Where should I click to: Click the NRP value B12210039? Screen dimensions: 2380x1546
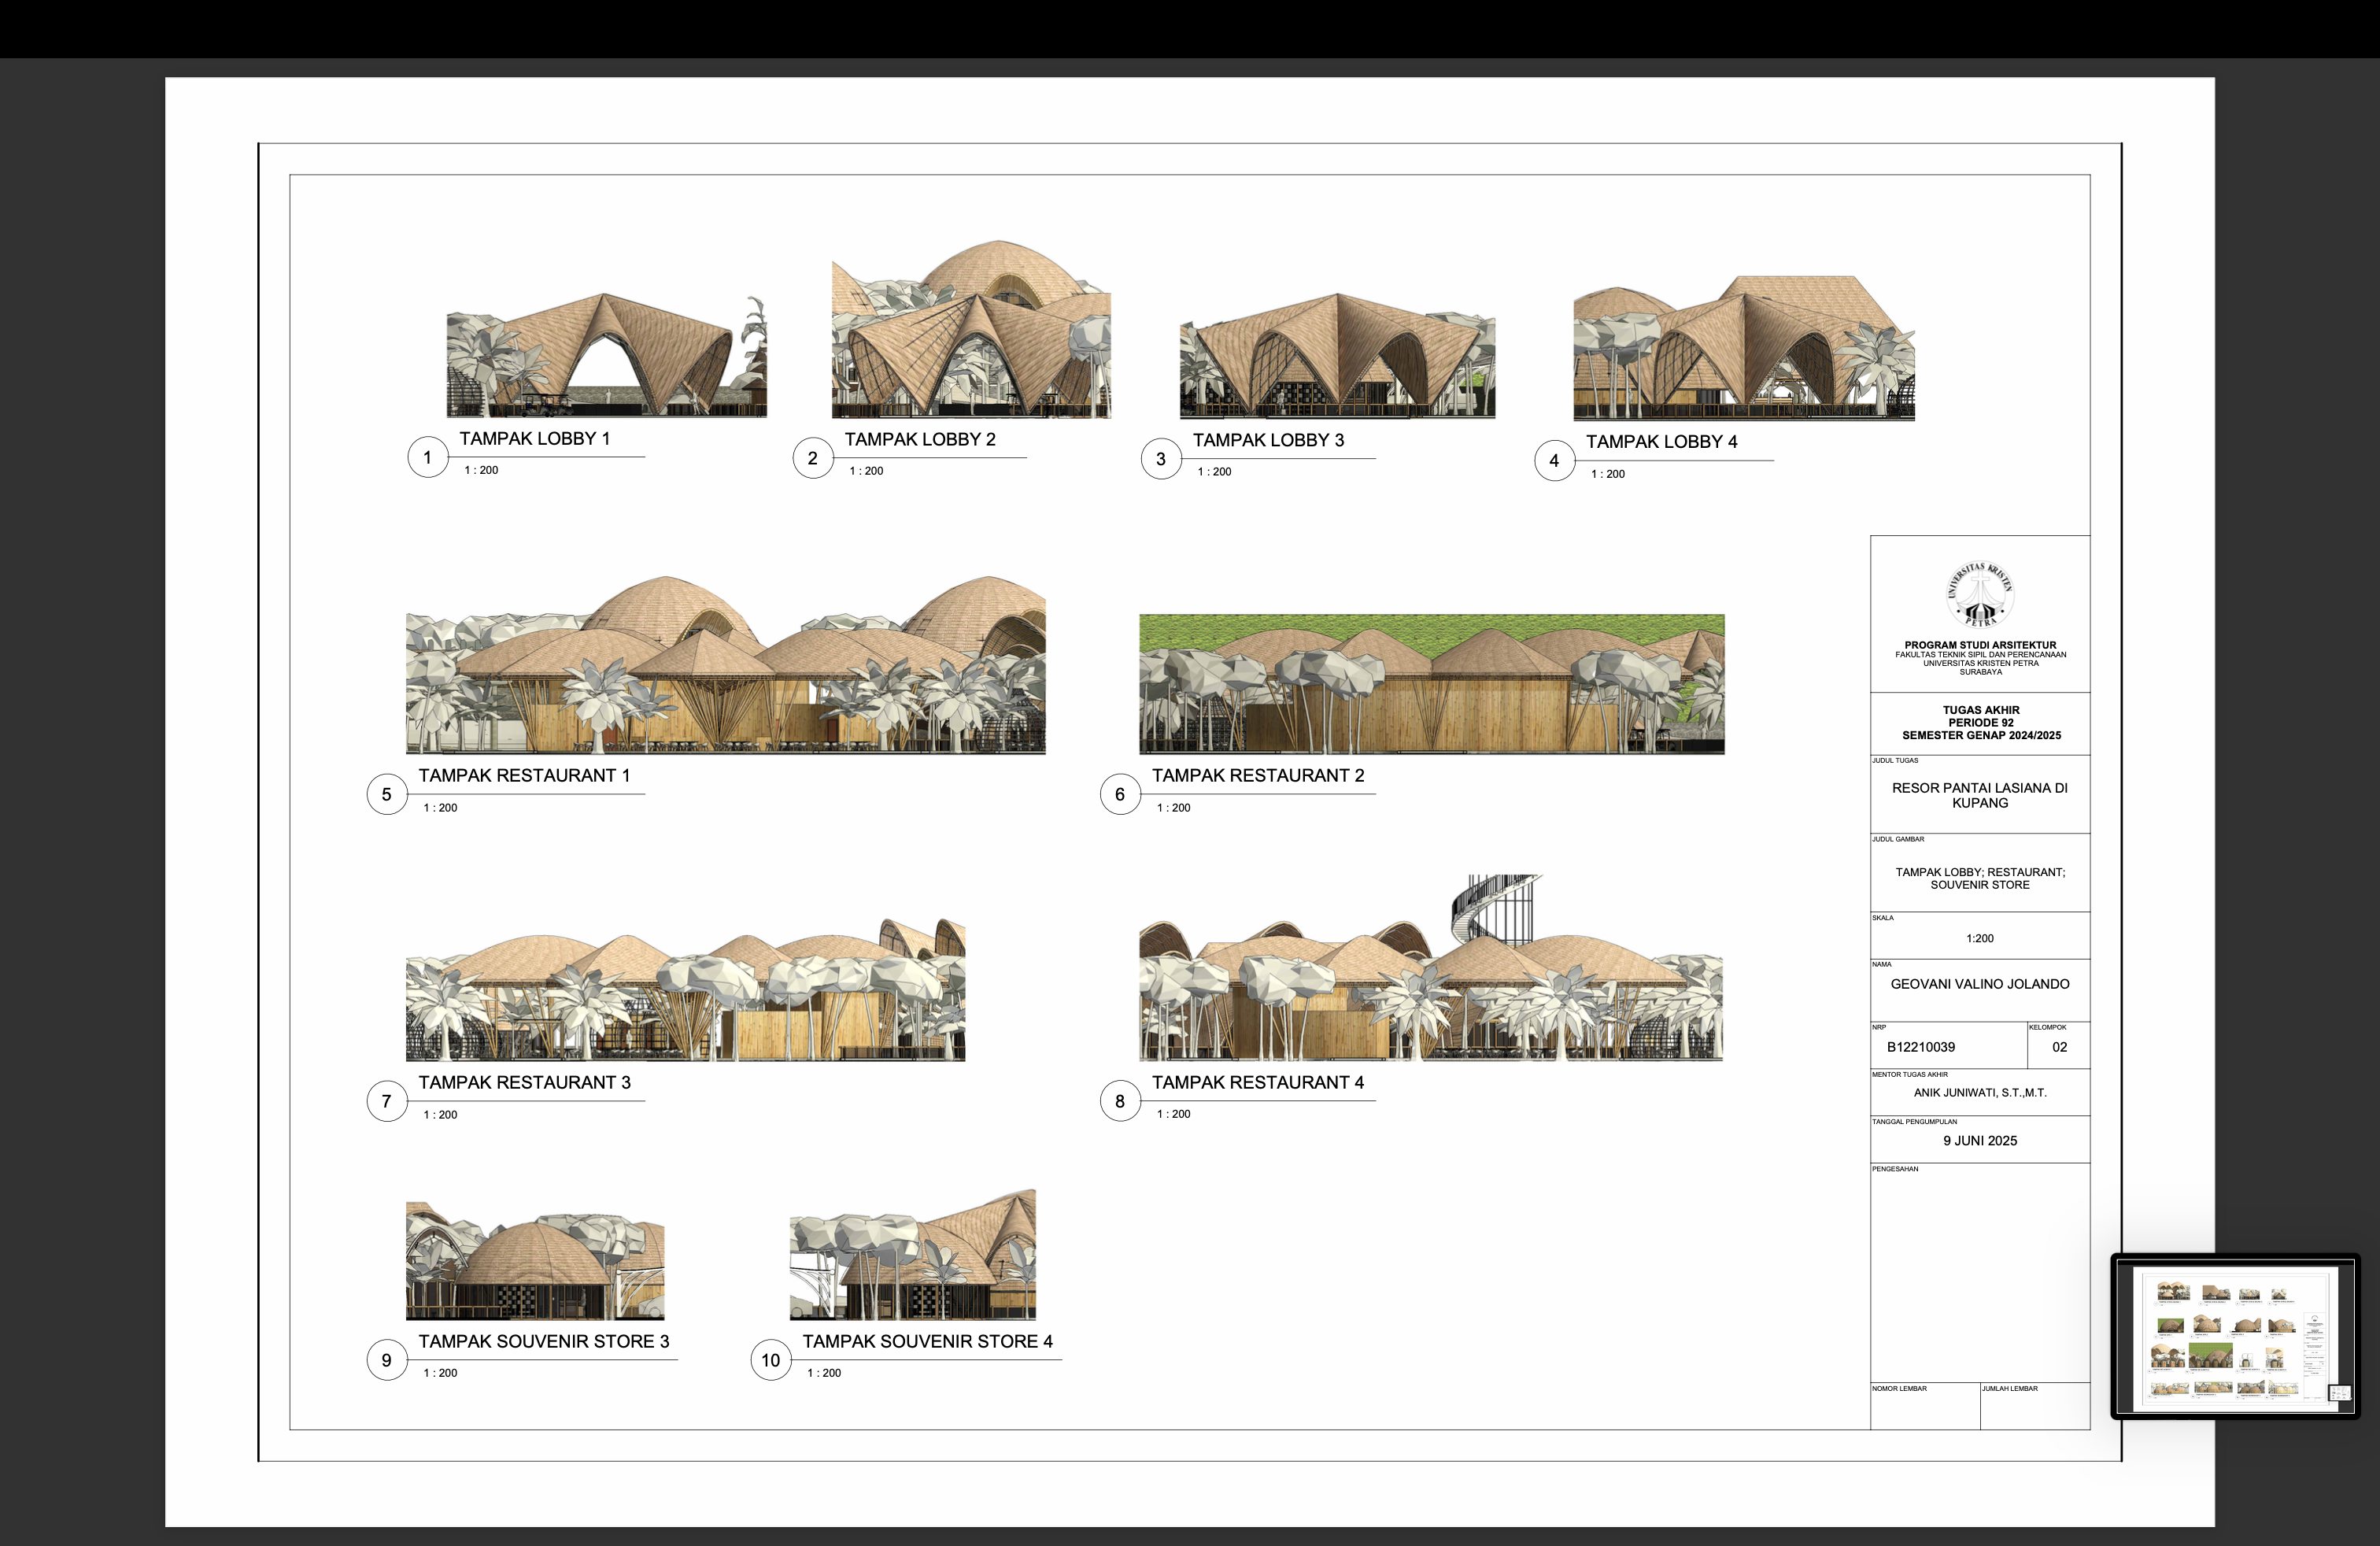[1920, 1047]
